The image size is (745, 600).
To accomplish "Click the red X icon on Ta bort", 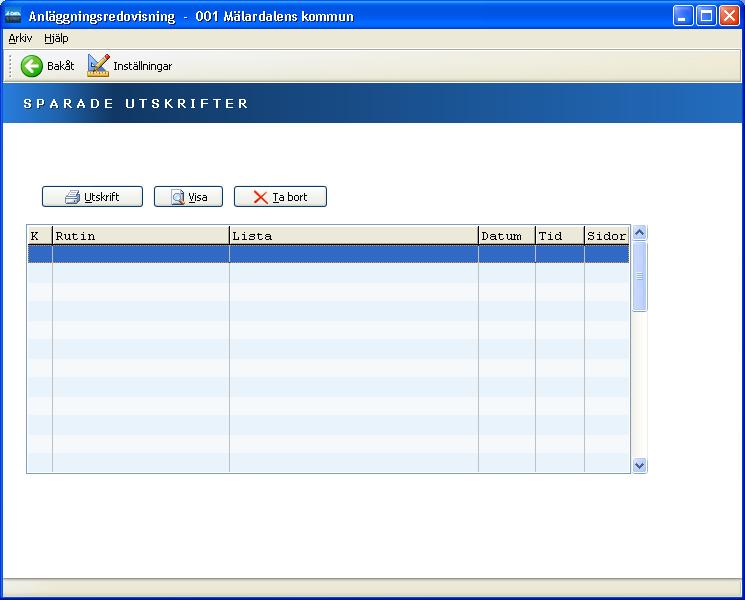I will (260, 197).
